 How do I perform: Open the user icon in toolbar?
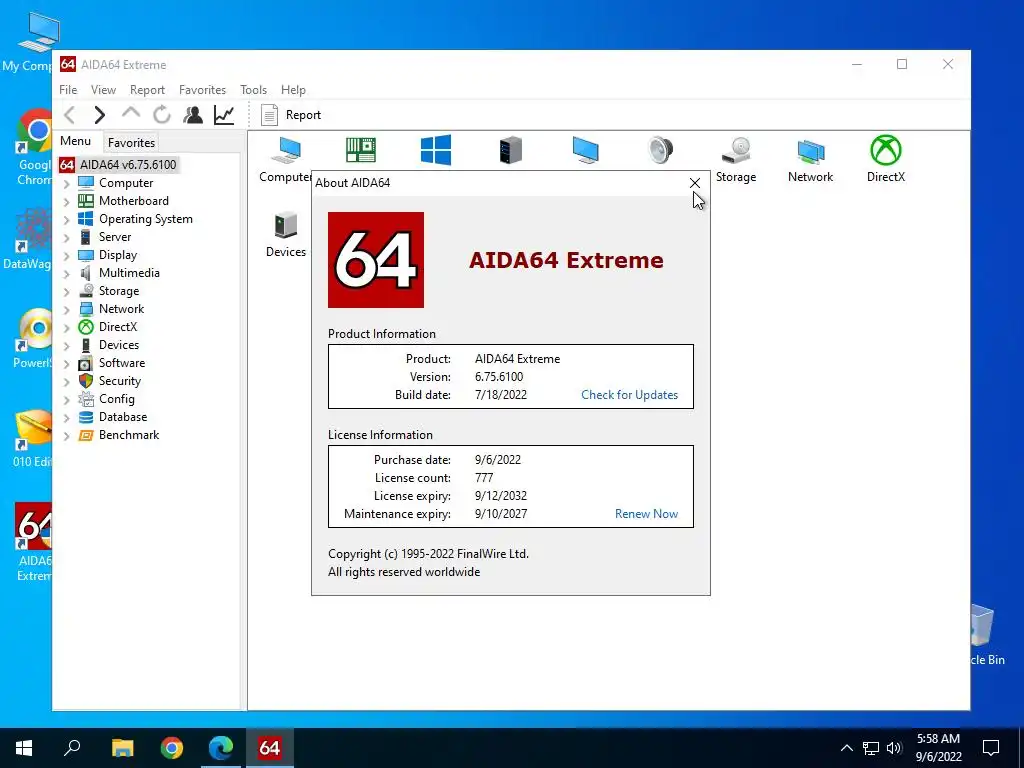(193, 115)
